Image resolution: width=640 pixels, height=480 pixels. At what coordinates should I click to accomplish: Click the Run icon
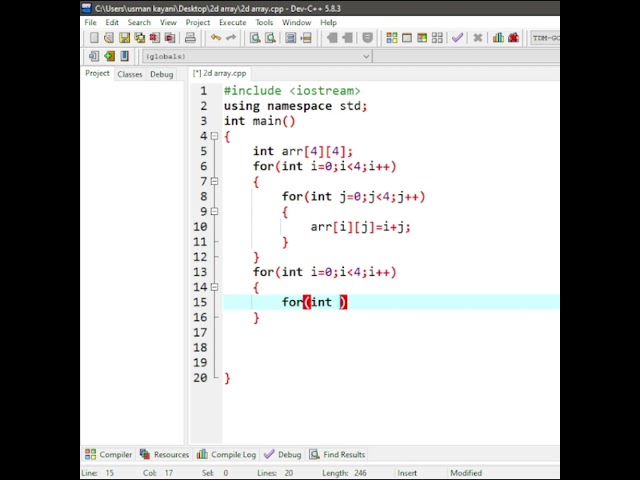coord(407,38)
